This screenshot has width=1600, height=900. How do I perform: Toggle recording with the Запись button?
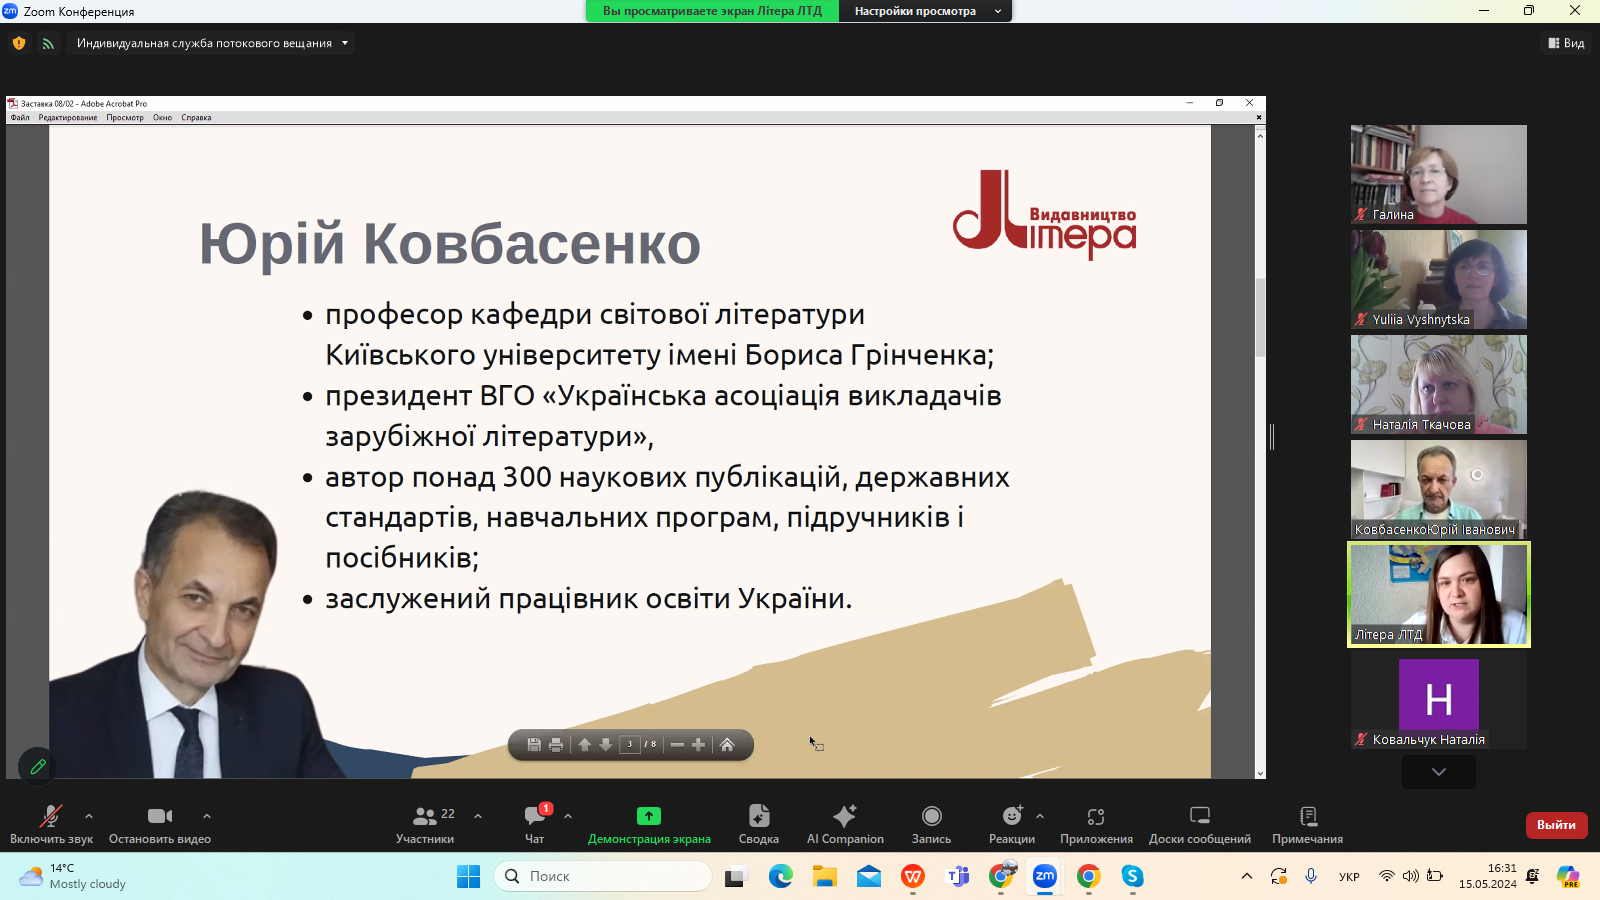pyautogui.click(x=931, y=824)
